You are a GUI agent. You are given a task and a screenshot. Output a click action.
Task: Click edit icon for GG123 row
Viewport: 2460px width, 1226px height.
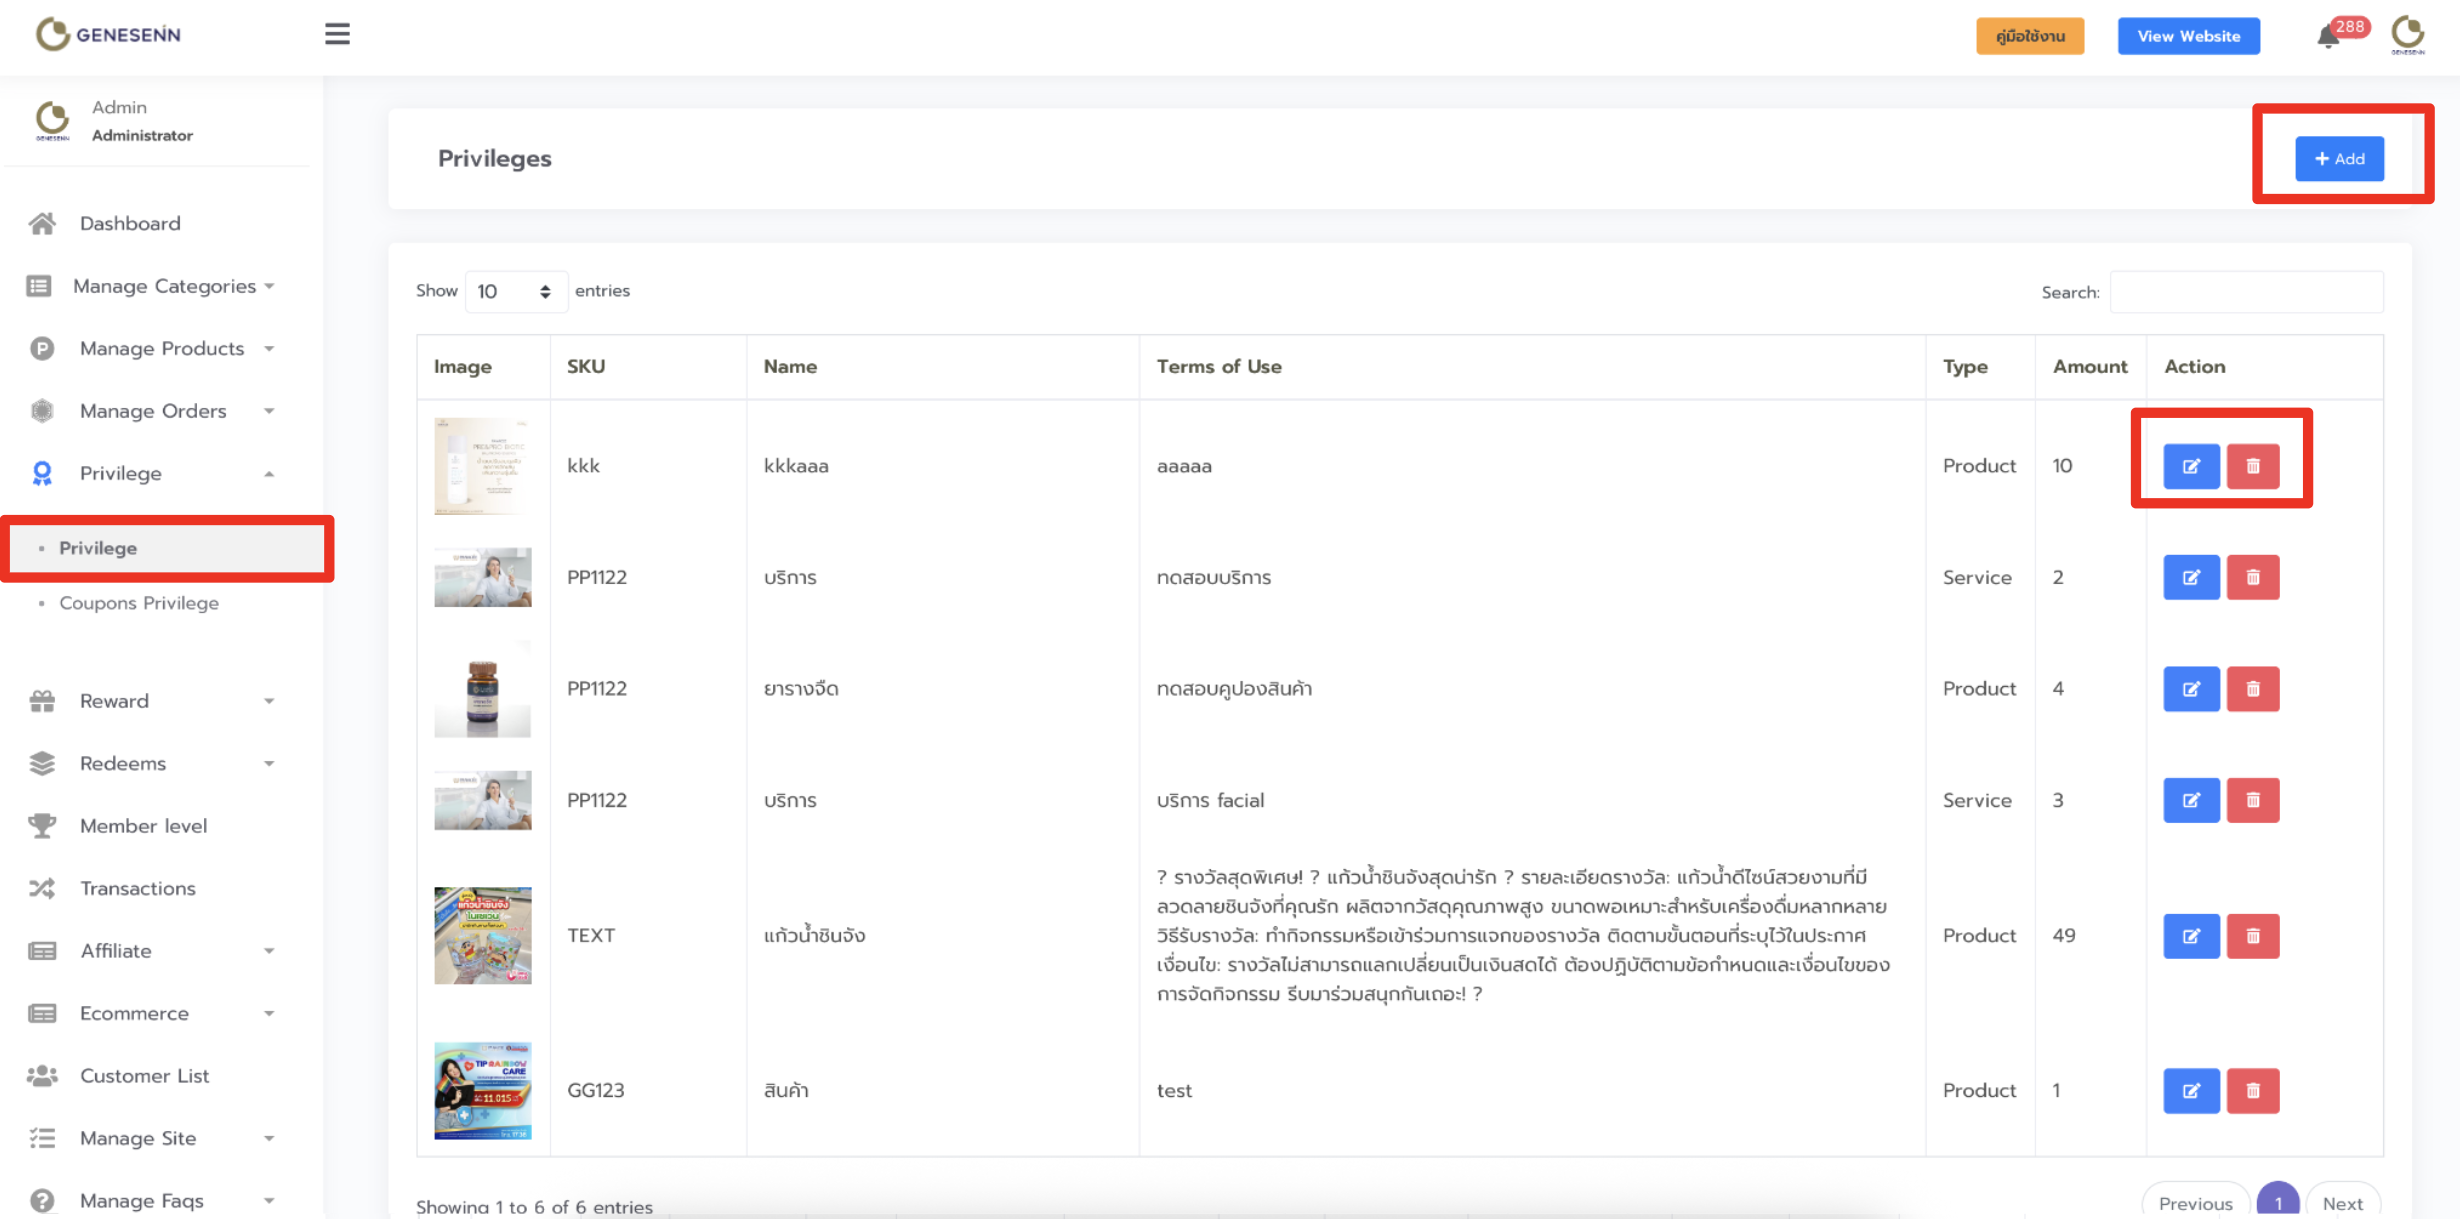(x=2190, y=1091)
